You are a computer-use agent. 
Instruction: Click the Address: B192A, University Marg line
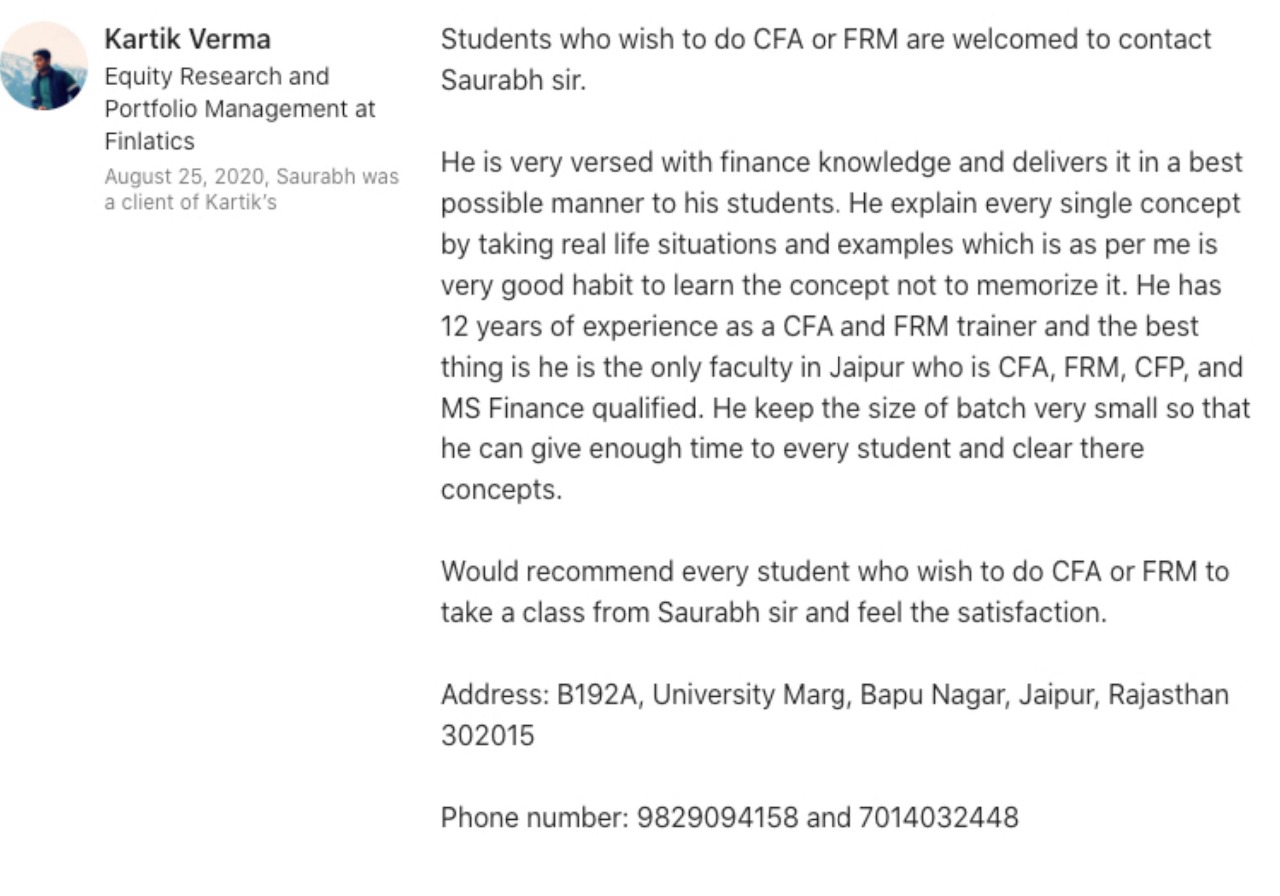(x=834, y=695)
